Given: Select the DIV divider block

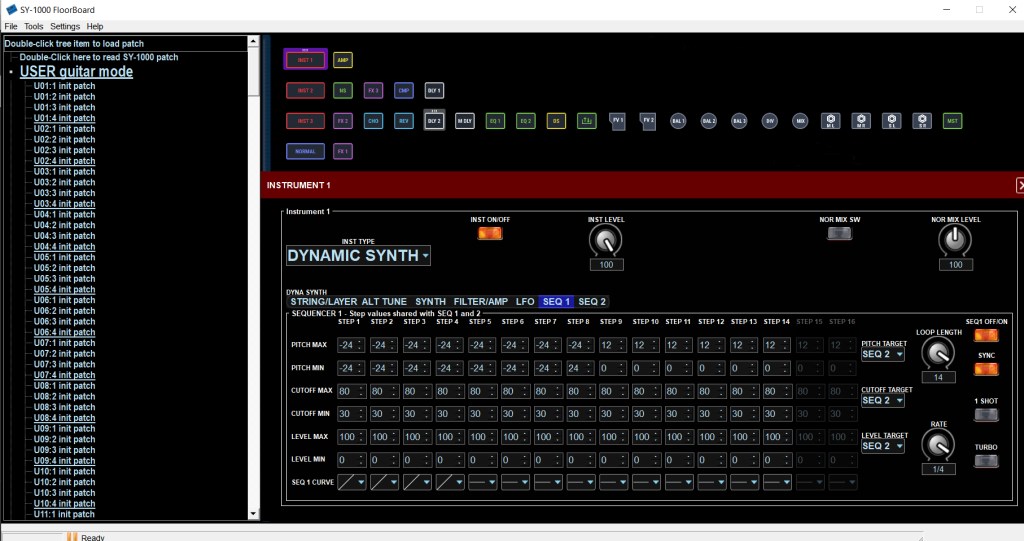Looking at the screenshot, I should (x=770, y=121).
